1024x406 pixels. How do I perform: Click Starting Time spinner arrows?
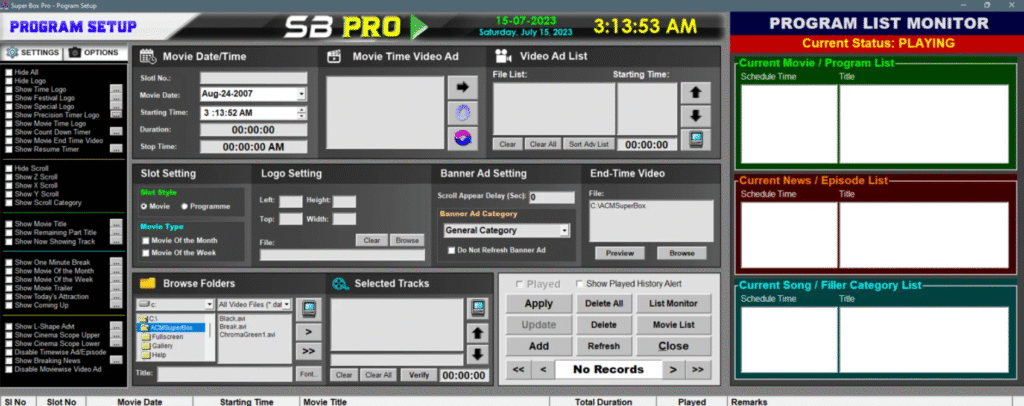pyautogui.click(x=301, y=113)
